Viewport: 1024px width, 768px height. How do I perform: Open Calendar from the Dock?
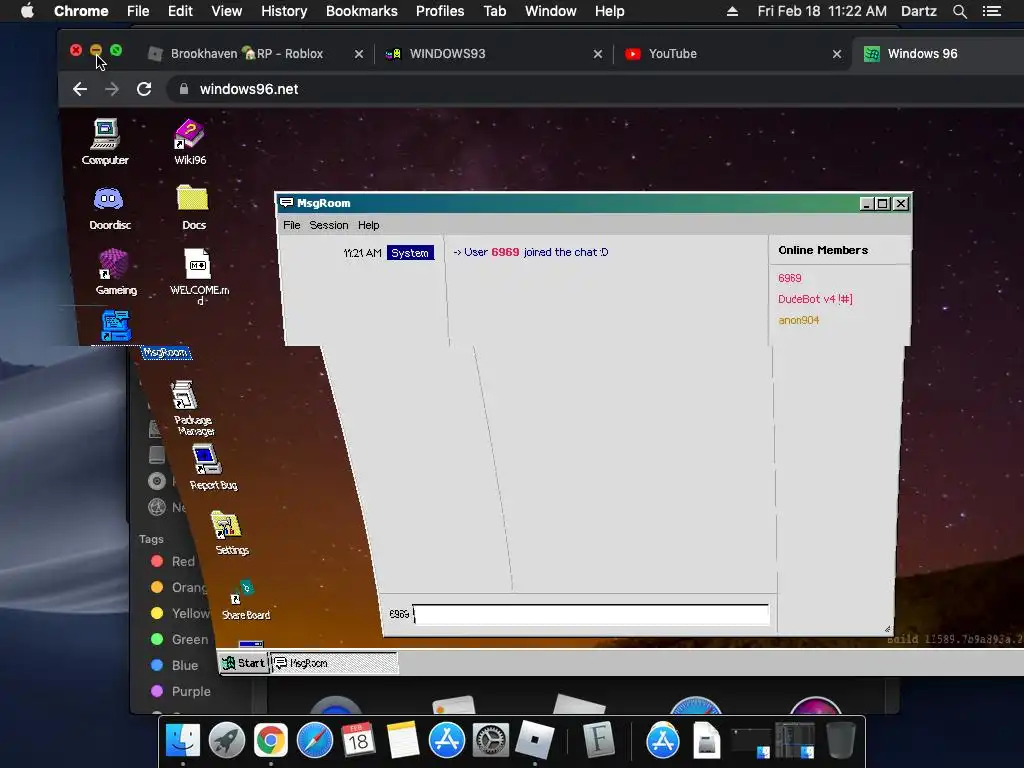[359, 740]
